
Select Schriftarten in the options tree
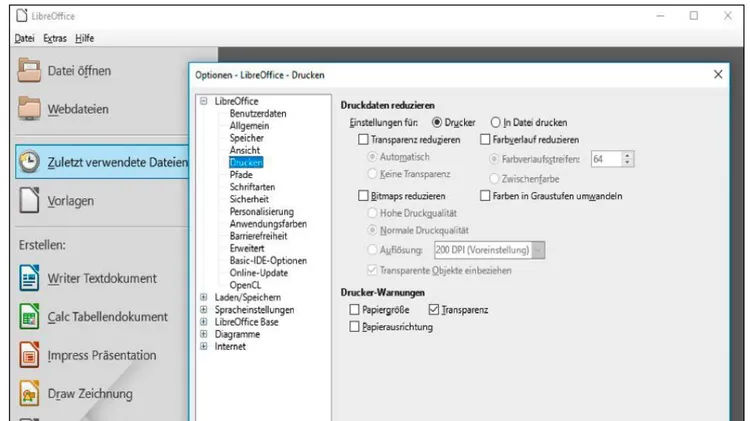tap(252, 187)
